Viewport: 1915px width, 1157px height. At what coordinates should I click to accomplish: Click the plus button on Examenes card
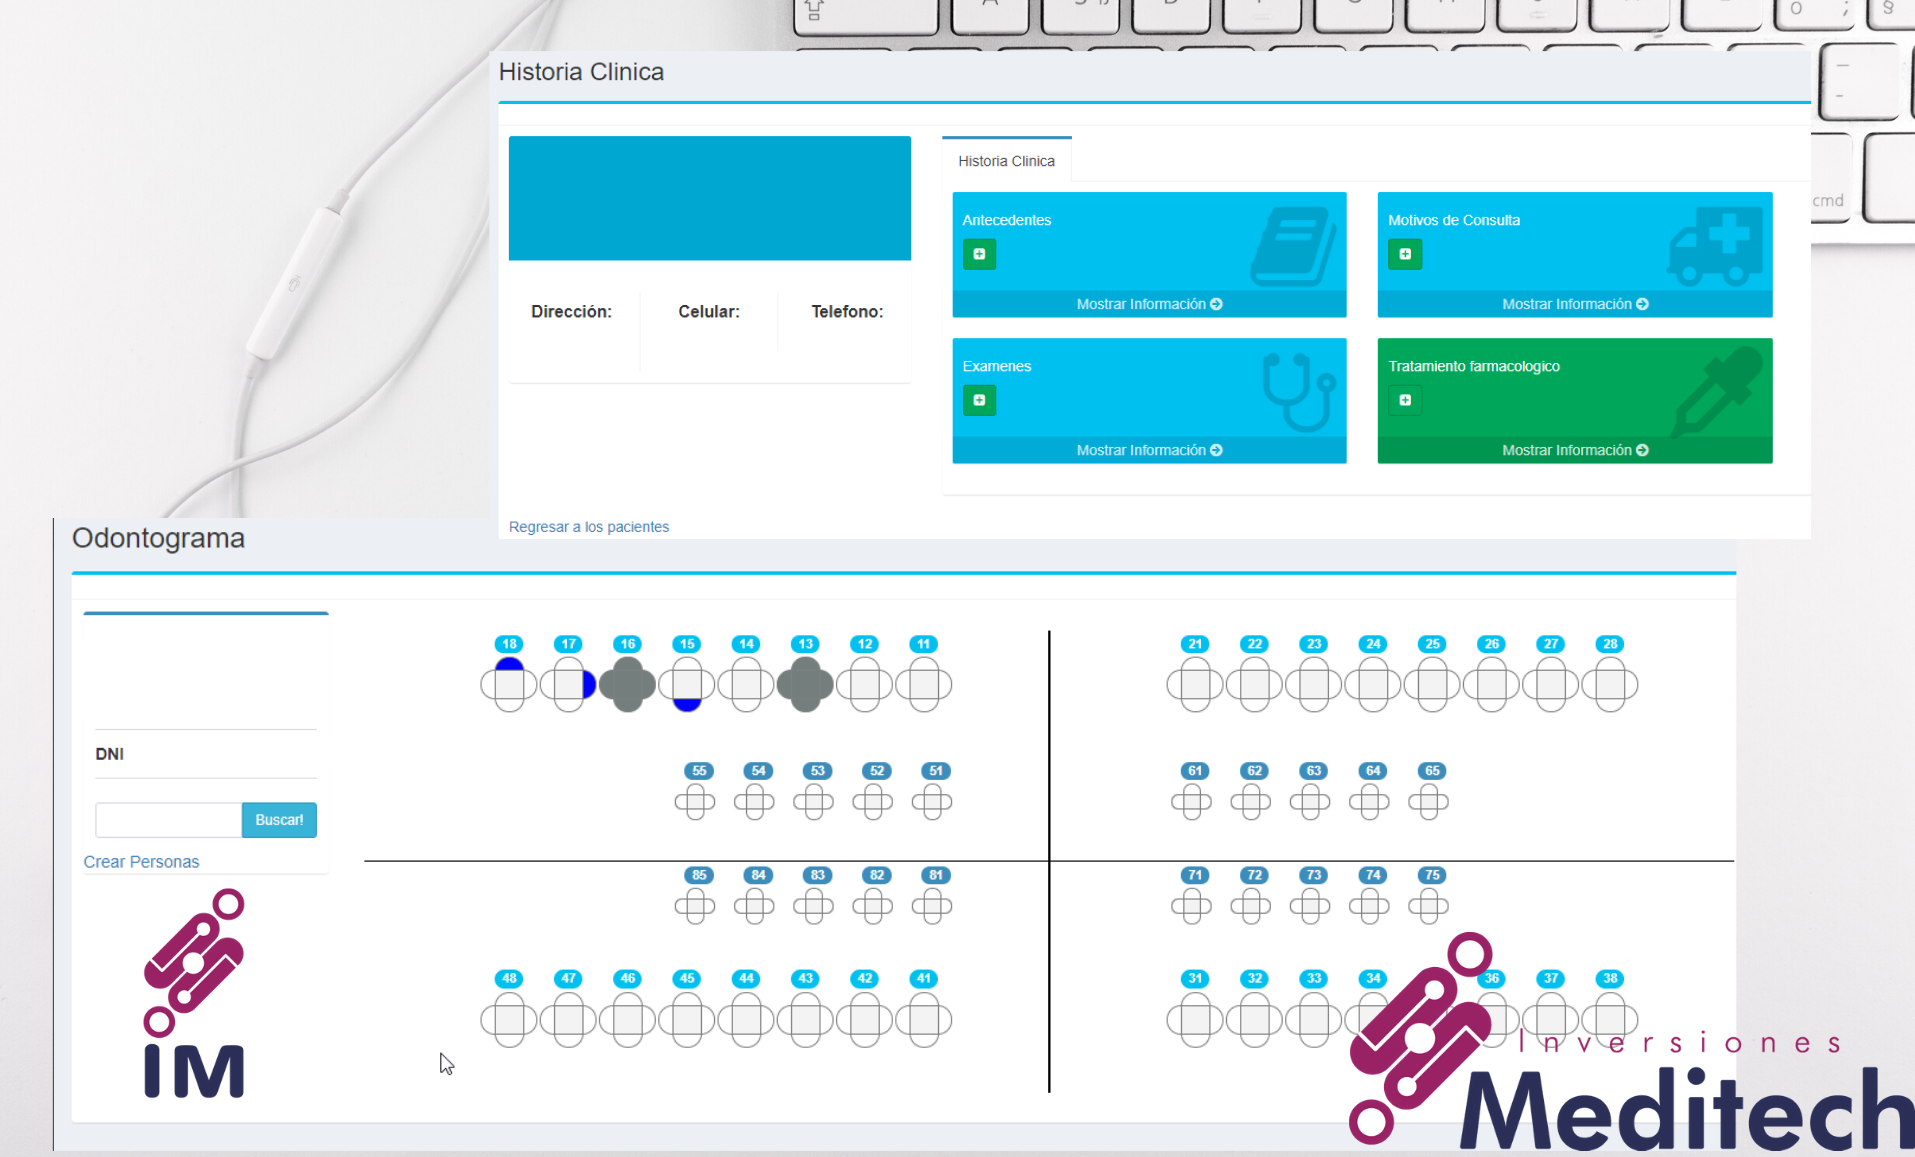tap(979, 400)
